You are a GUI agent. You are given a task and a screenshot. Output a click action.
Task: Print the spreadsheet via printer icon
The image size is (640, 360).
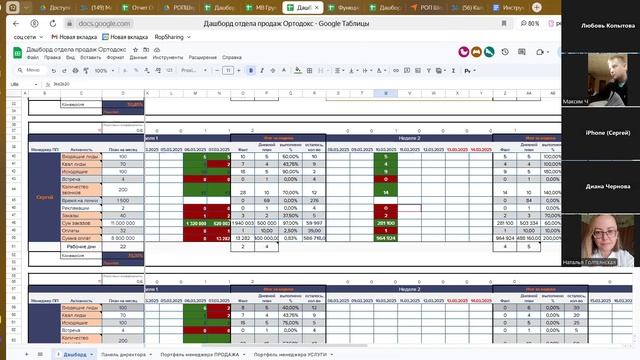coord(75,71)
